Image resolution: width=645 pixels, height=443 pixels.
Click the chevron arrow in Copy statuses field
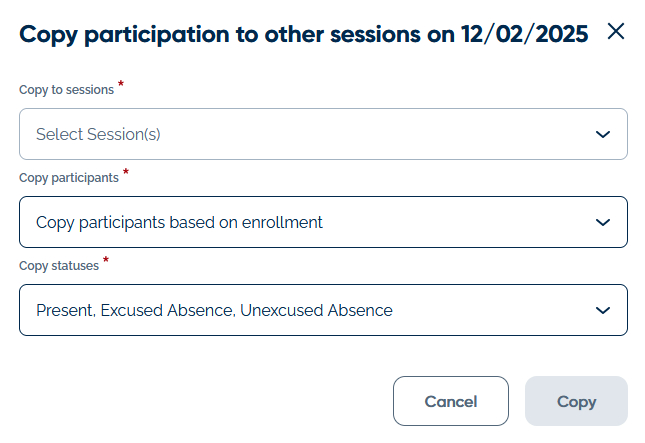pyautogui.click(x=602, y=310)
